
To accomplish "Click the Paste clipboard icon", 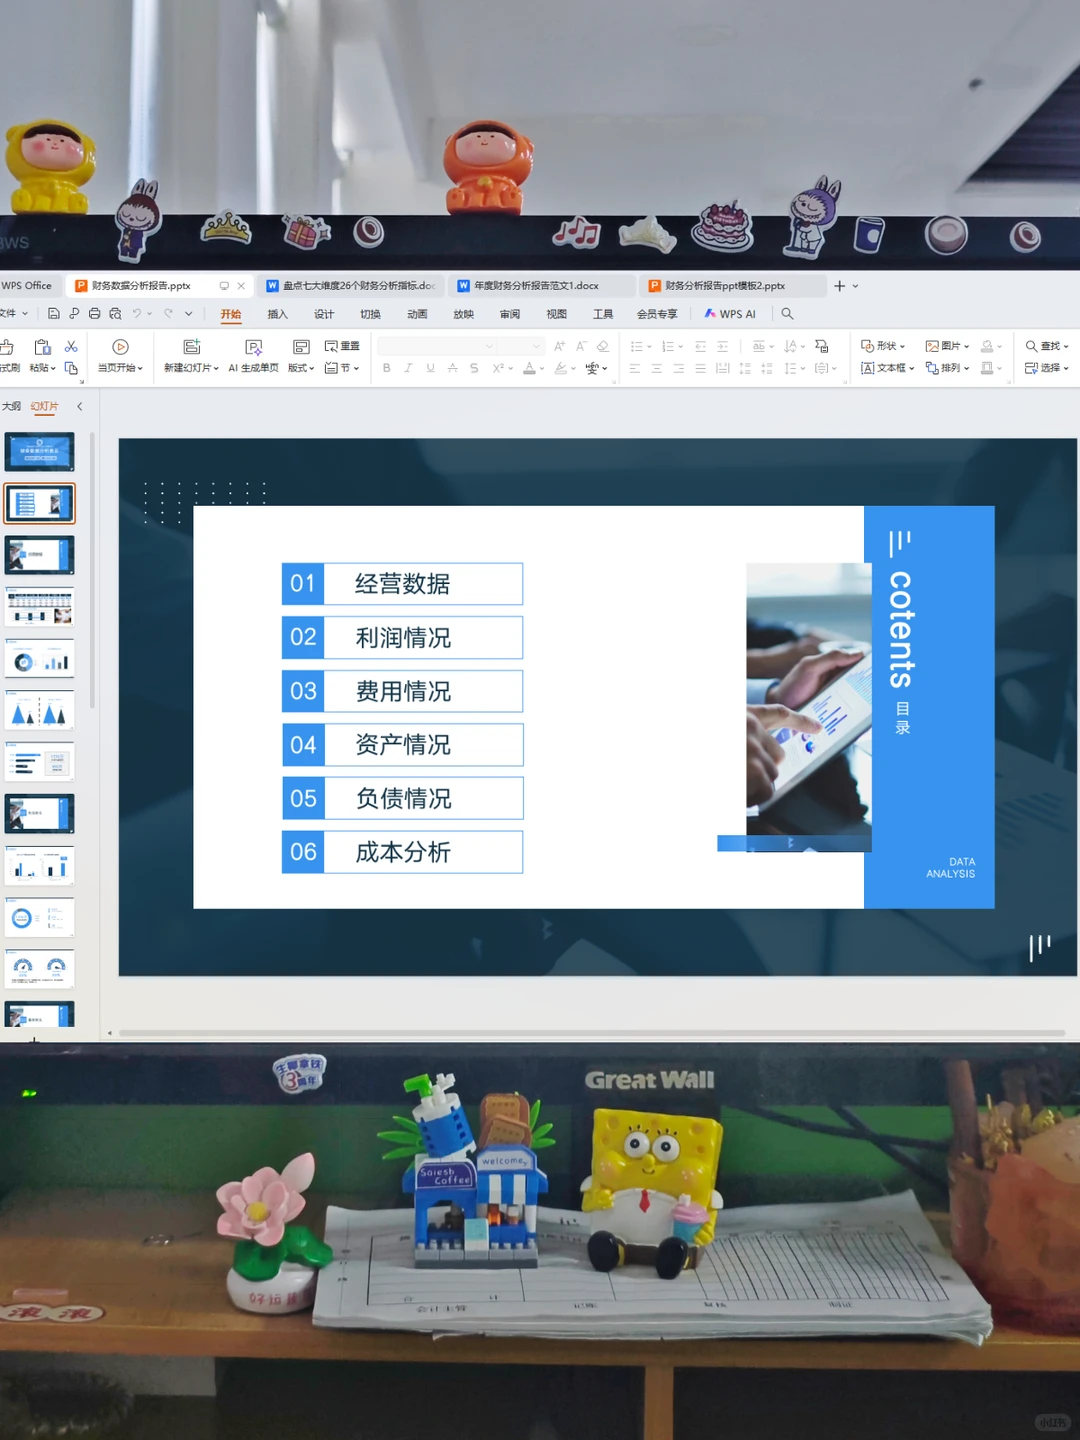I will (x=42, y=347).
